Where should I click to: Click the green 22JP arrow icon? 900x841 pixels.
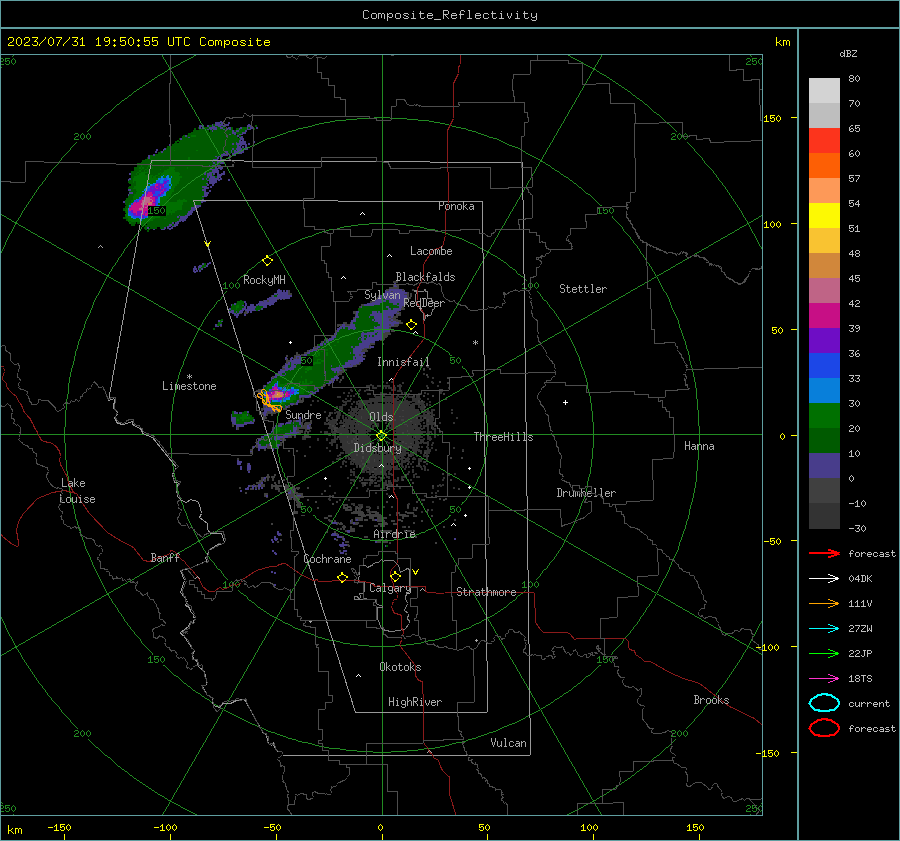point(824,653)
